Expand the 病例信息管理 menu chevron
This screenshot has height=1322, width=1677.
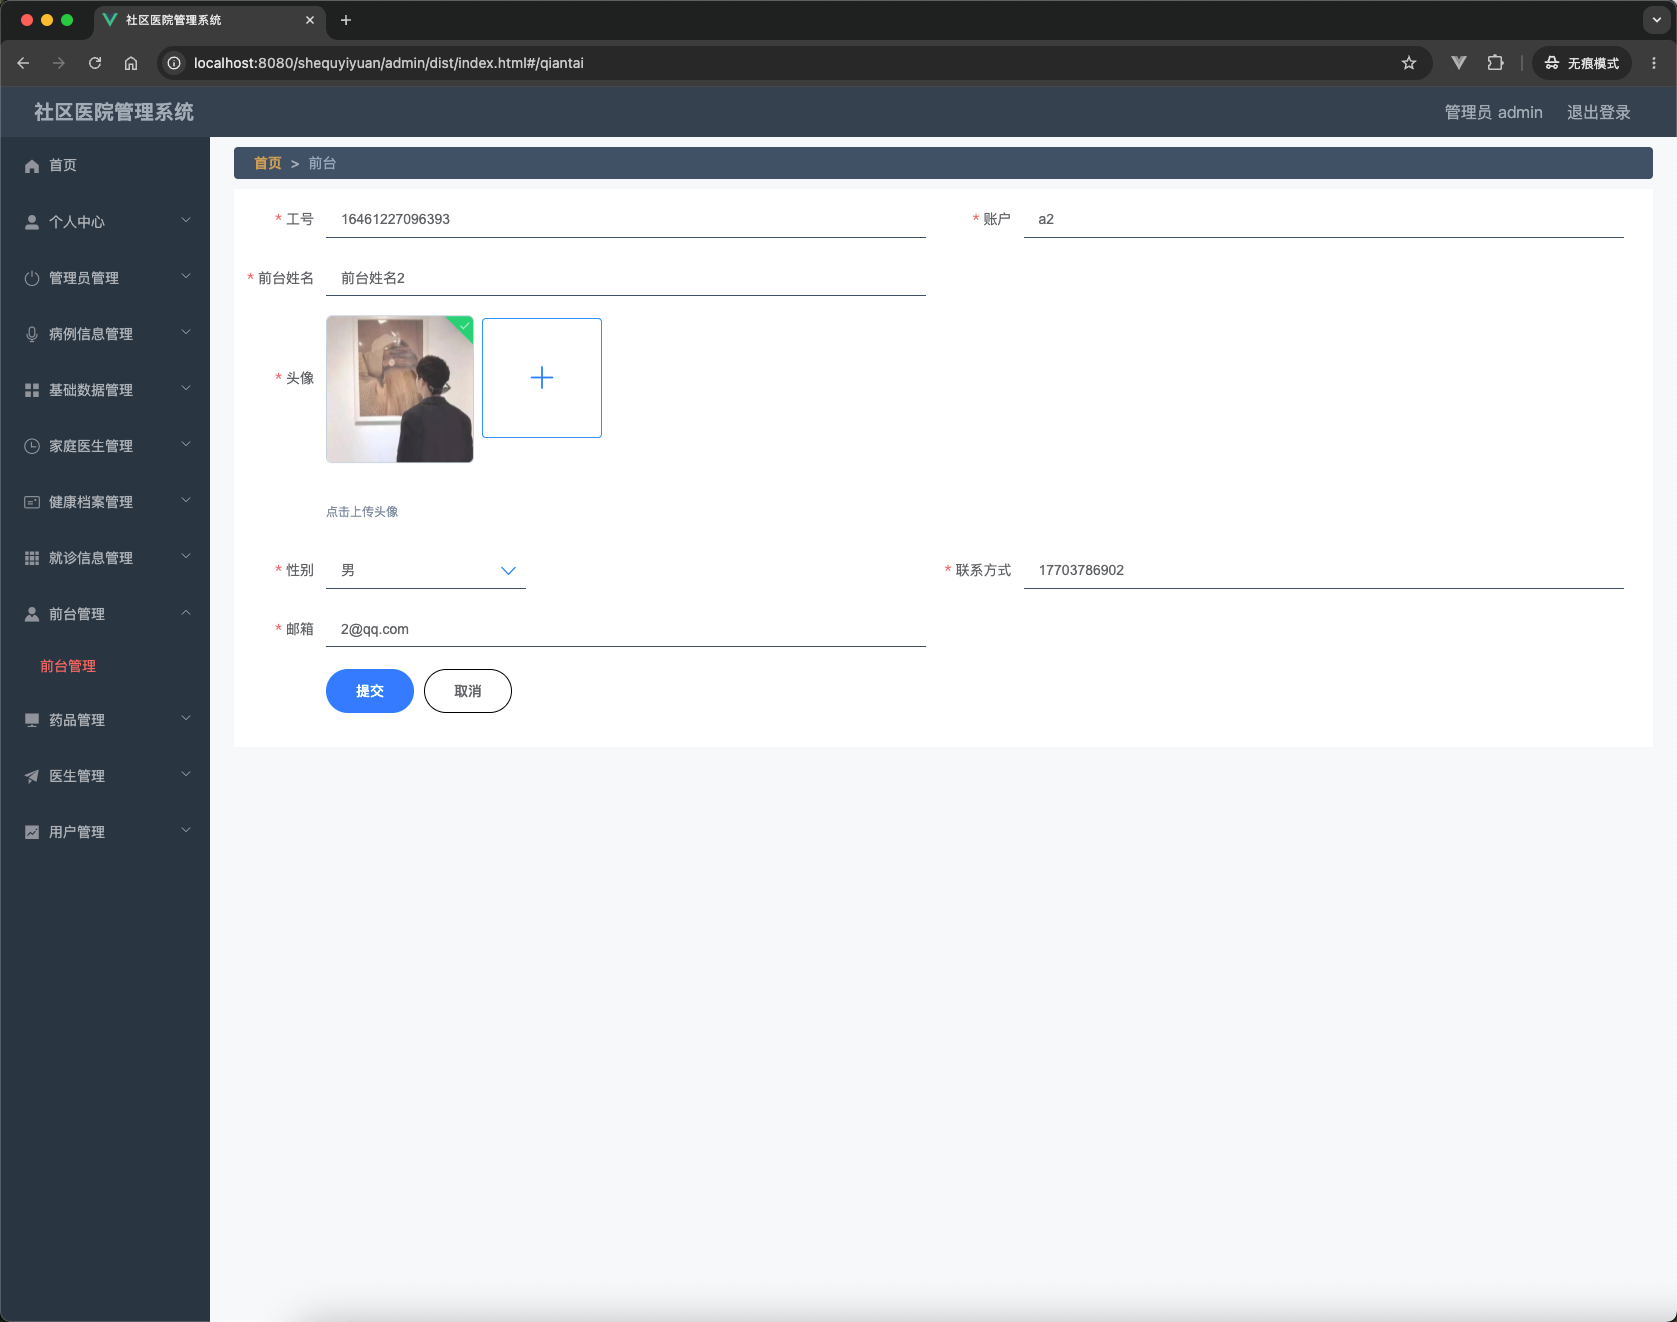(x=186, y=332)
